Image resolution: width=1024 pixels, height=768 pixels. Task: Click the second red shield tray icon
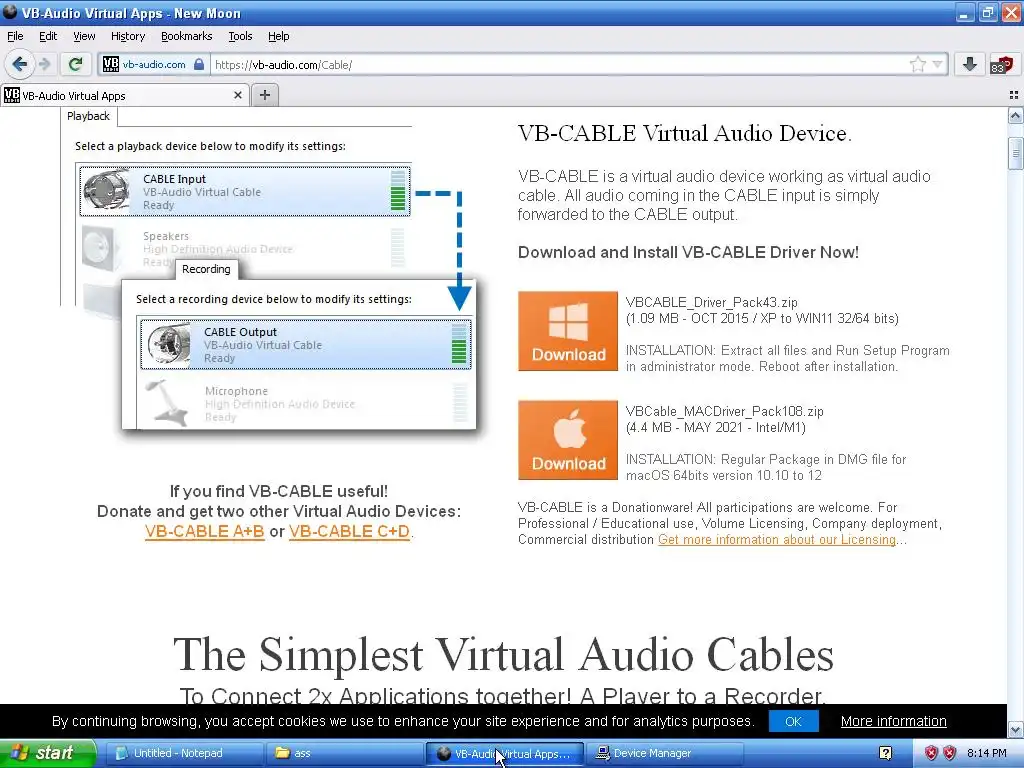[950, 753]
